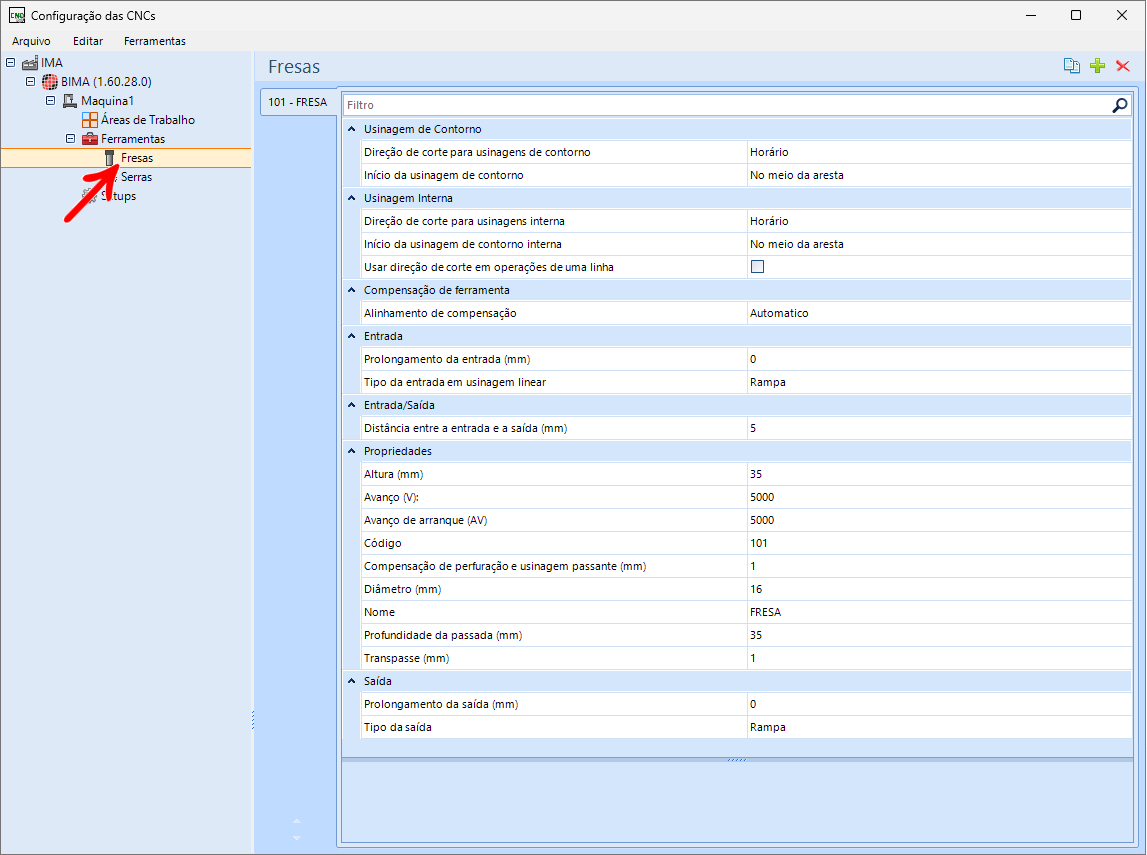This screenshot has width=1147, height=855.
Task: Collapse the Usinagem Interna group
Action: coord(352,198)
